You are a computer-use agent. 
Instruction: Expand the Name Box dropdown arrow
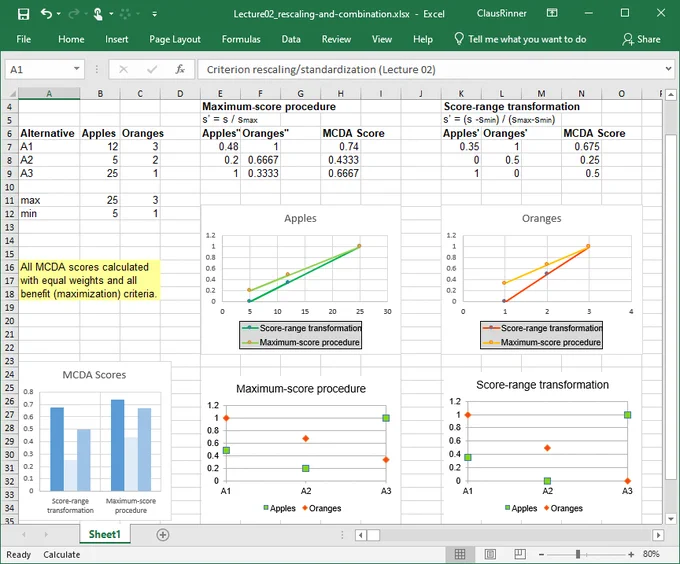pos(76,69)
